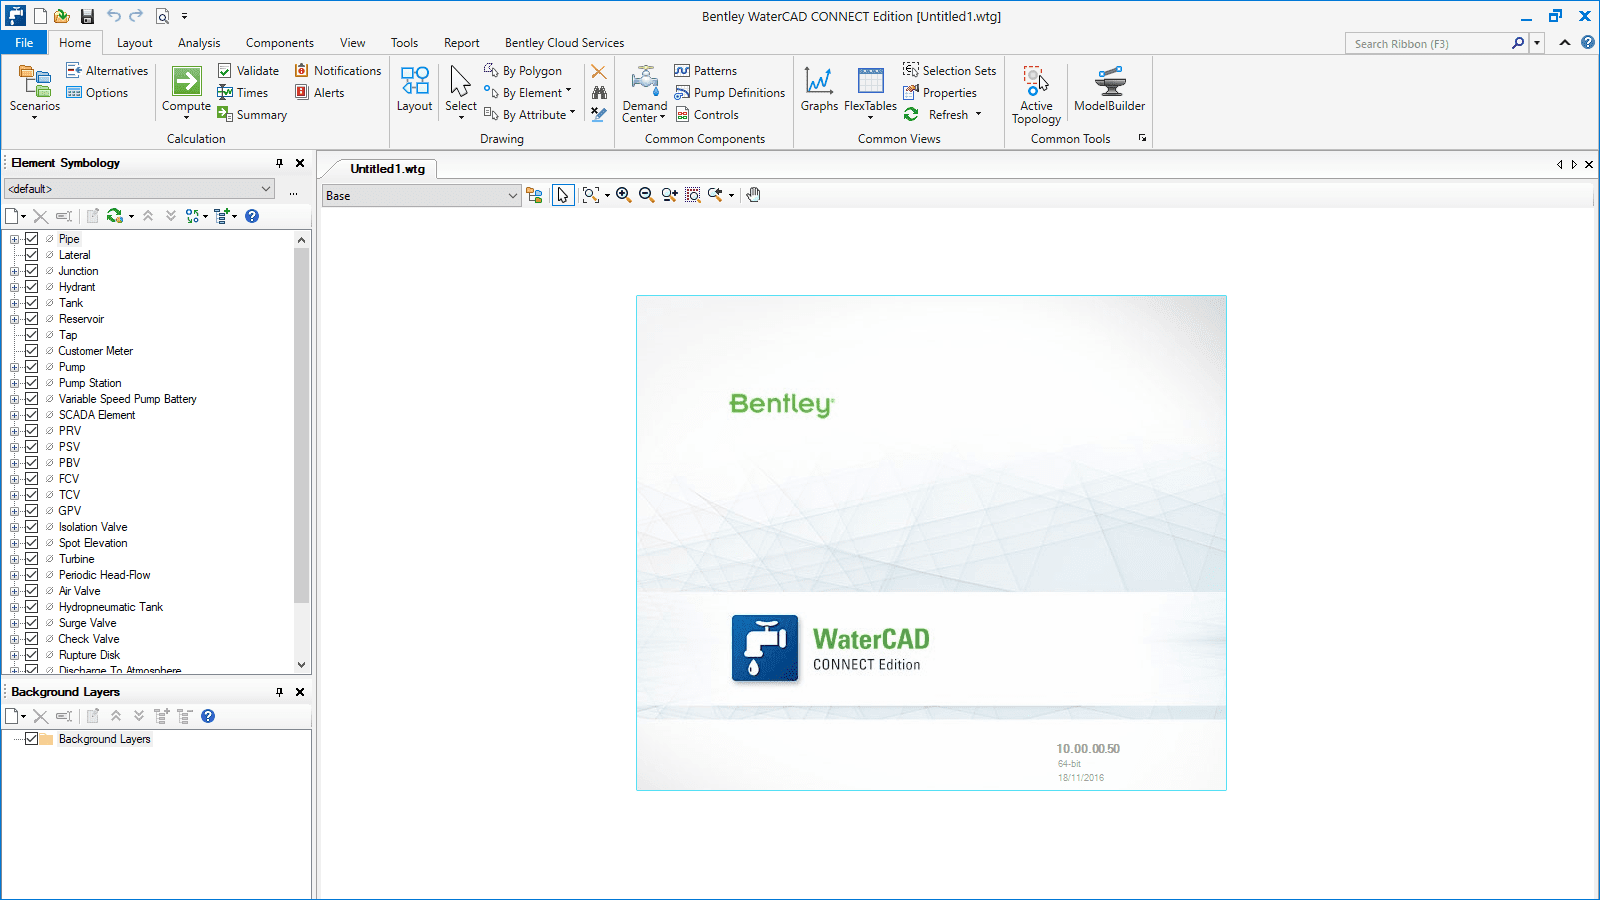Expand the Junction tree node
Image resolution: width=1600 pixels, height=900 pixels.
pos(14,271)
